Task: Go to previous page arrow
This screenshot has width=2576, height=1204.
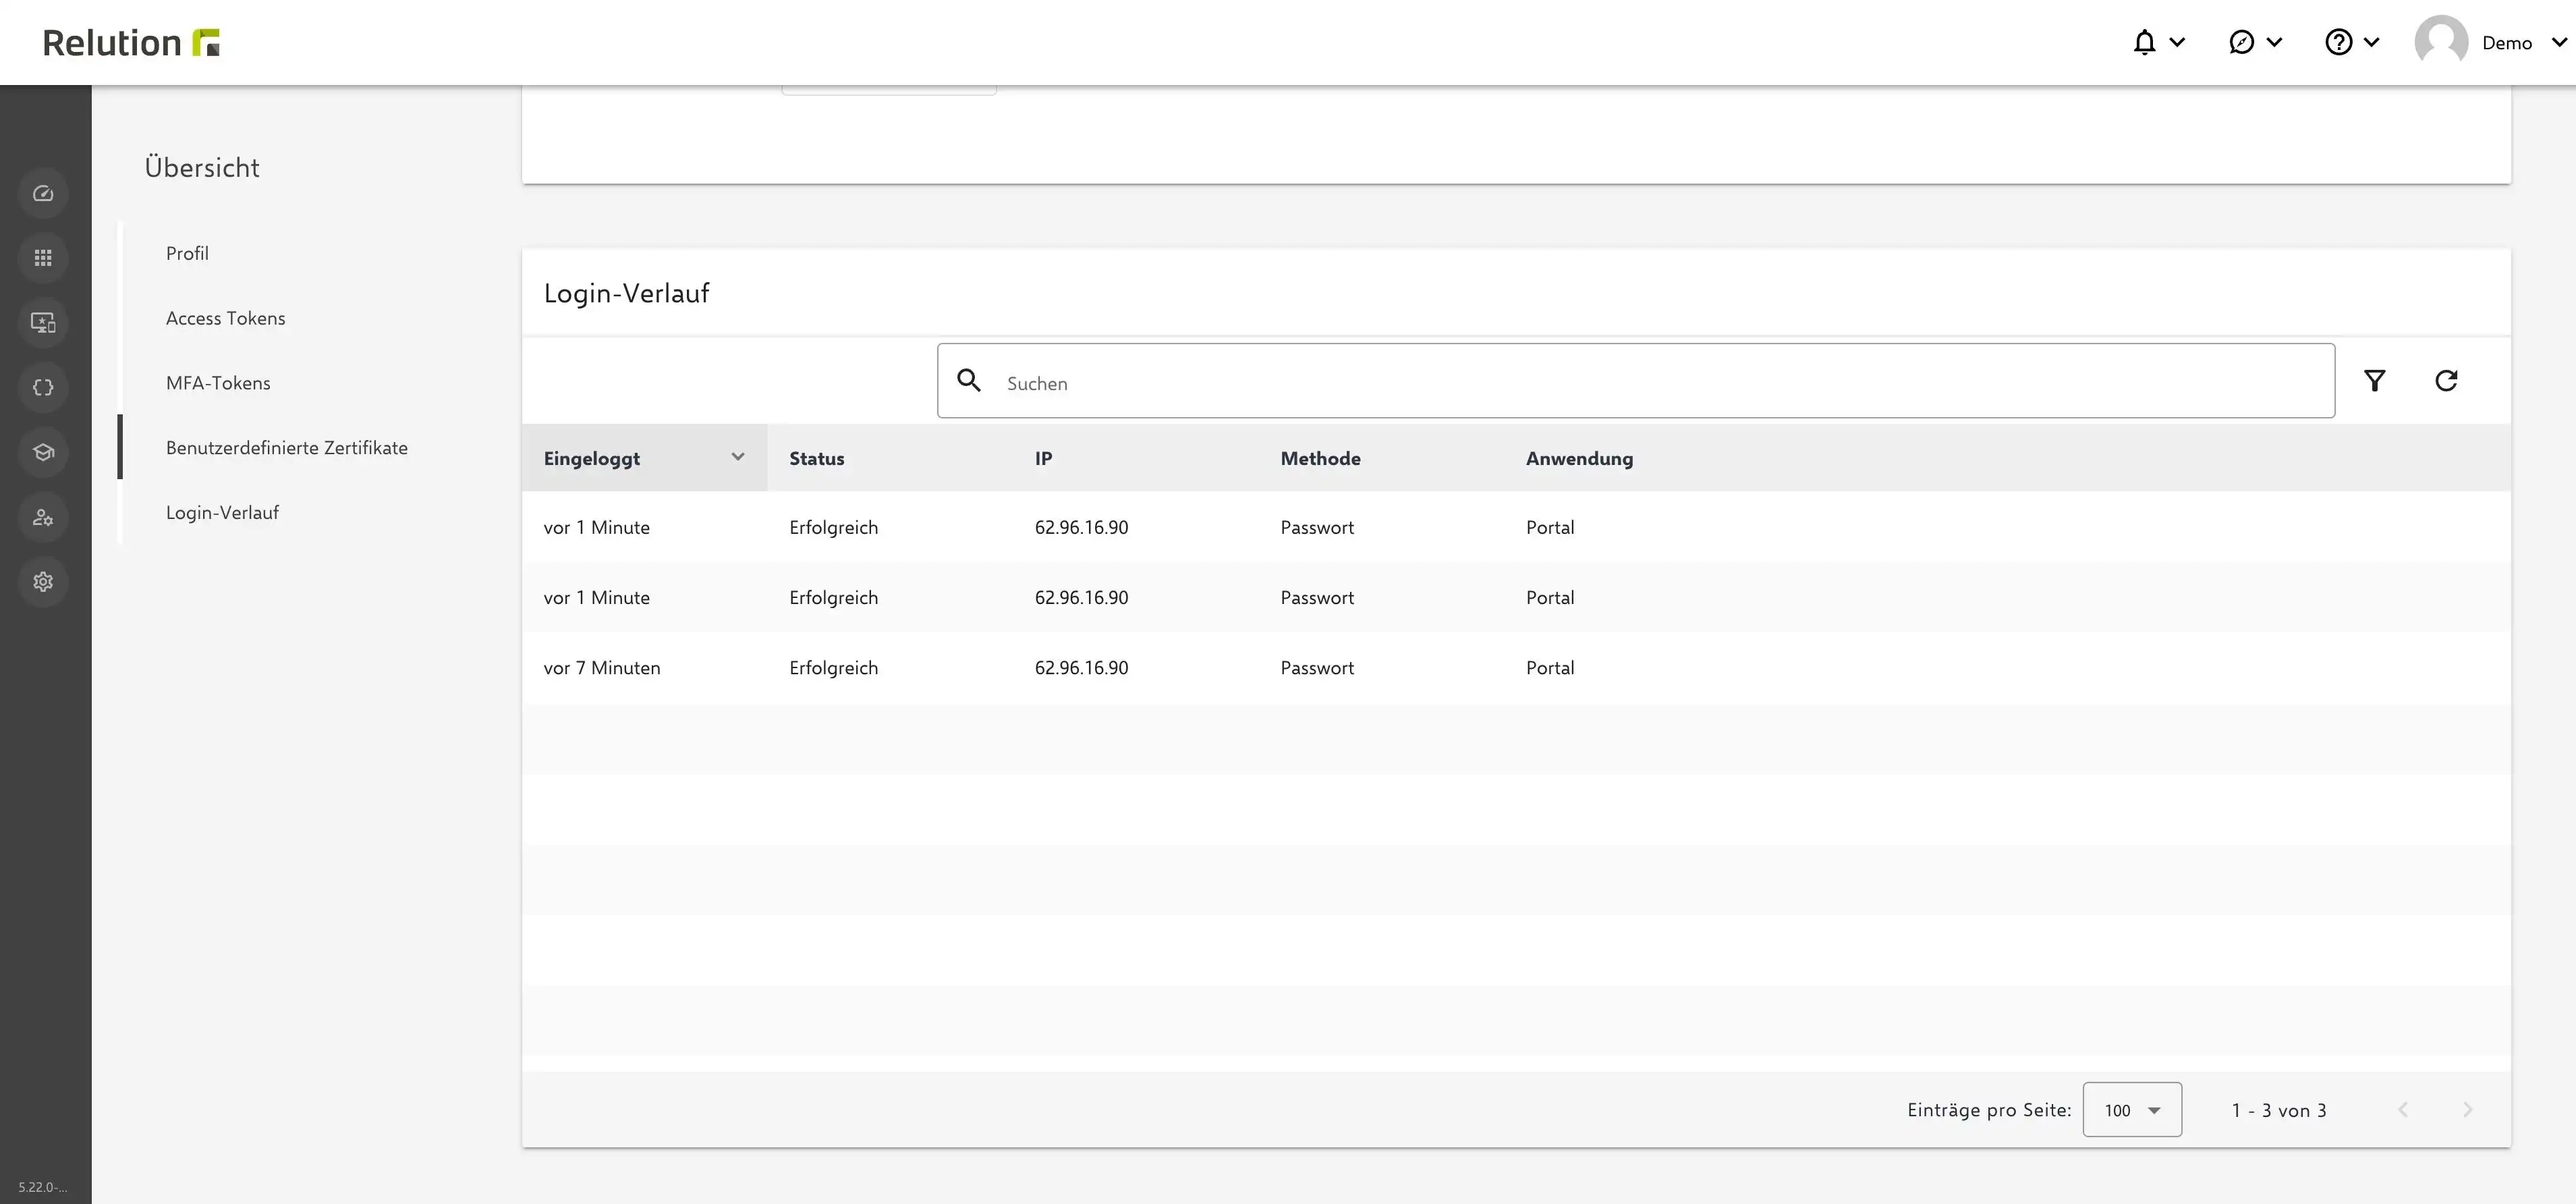Action: click(x=2403, y=1110)
